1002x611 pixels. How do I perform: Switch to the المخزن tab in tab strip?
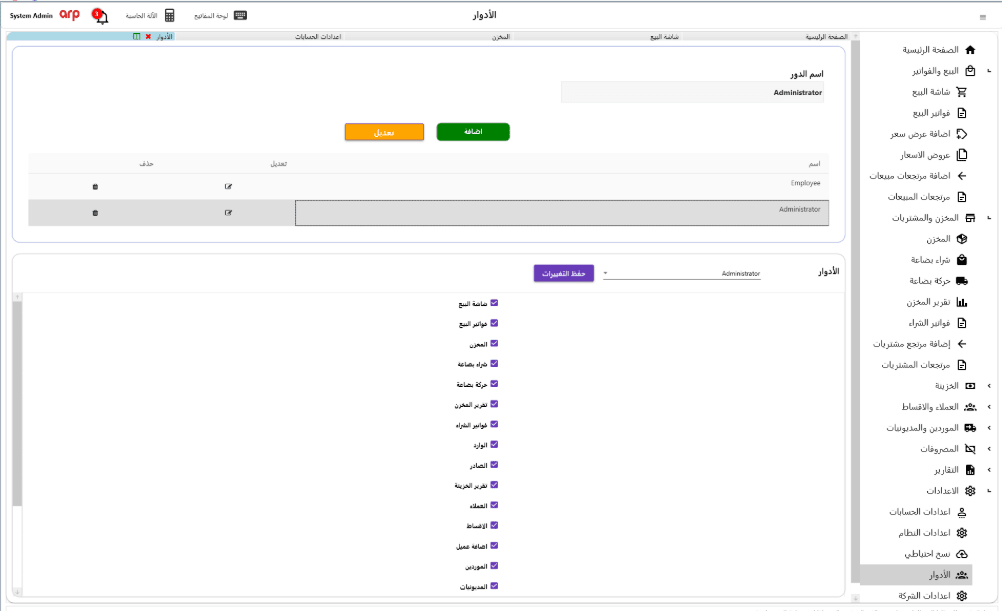(501, 37)
